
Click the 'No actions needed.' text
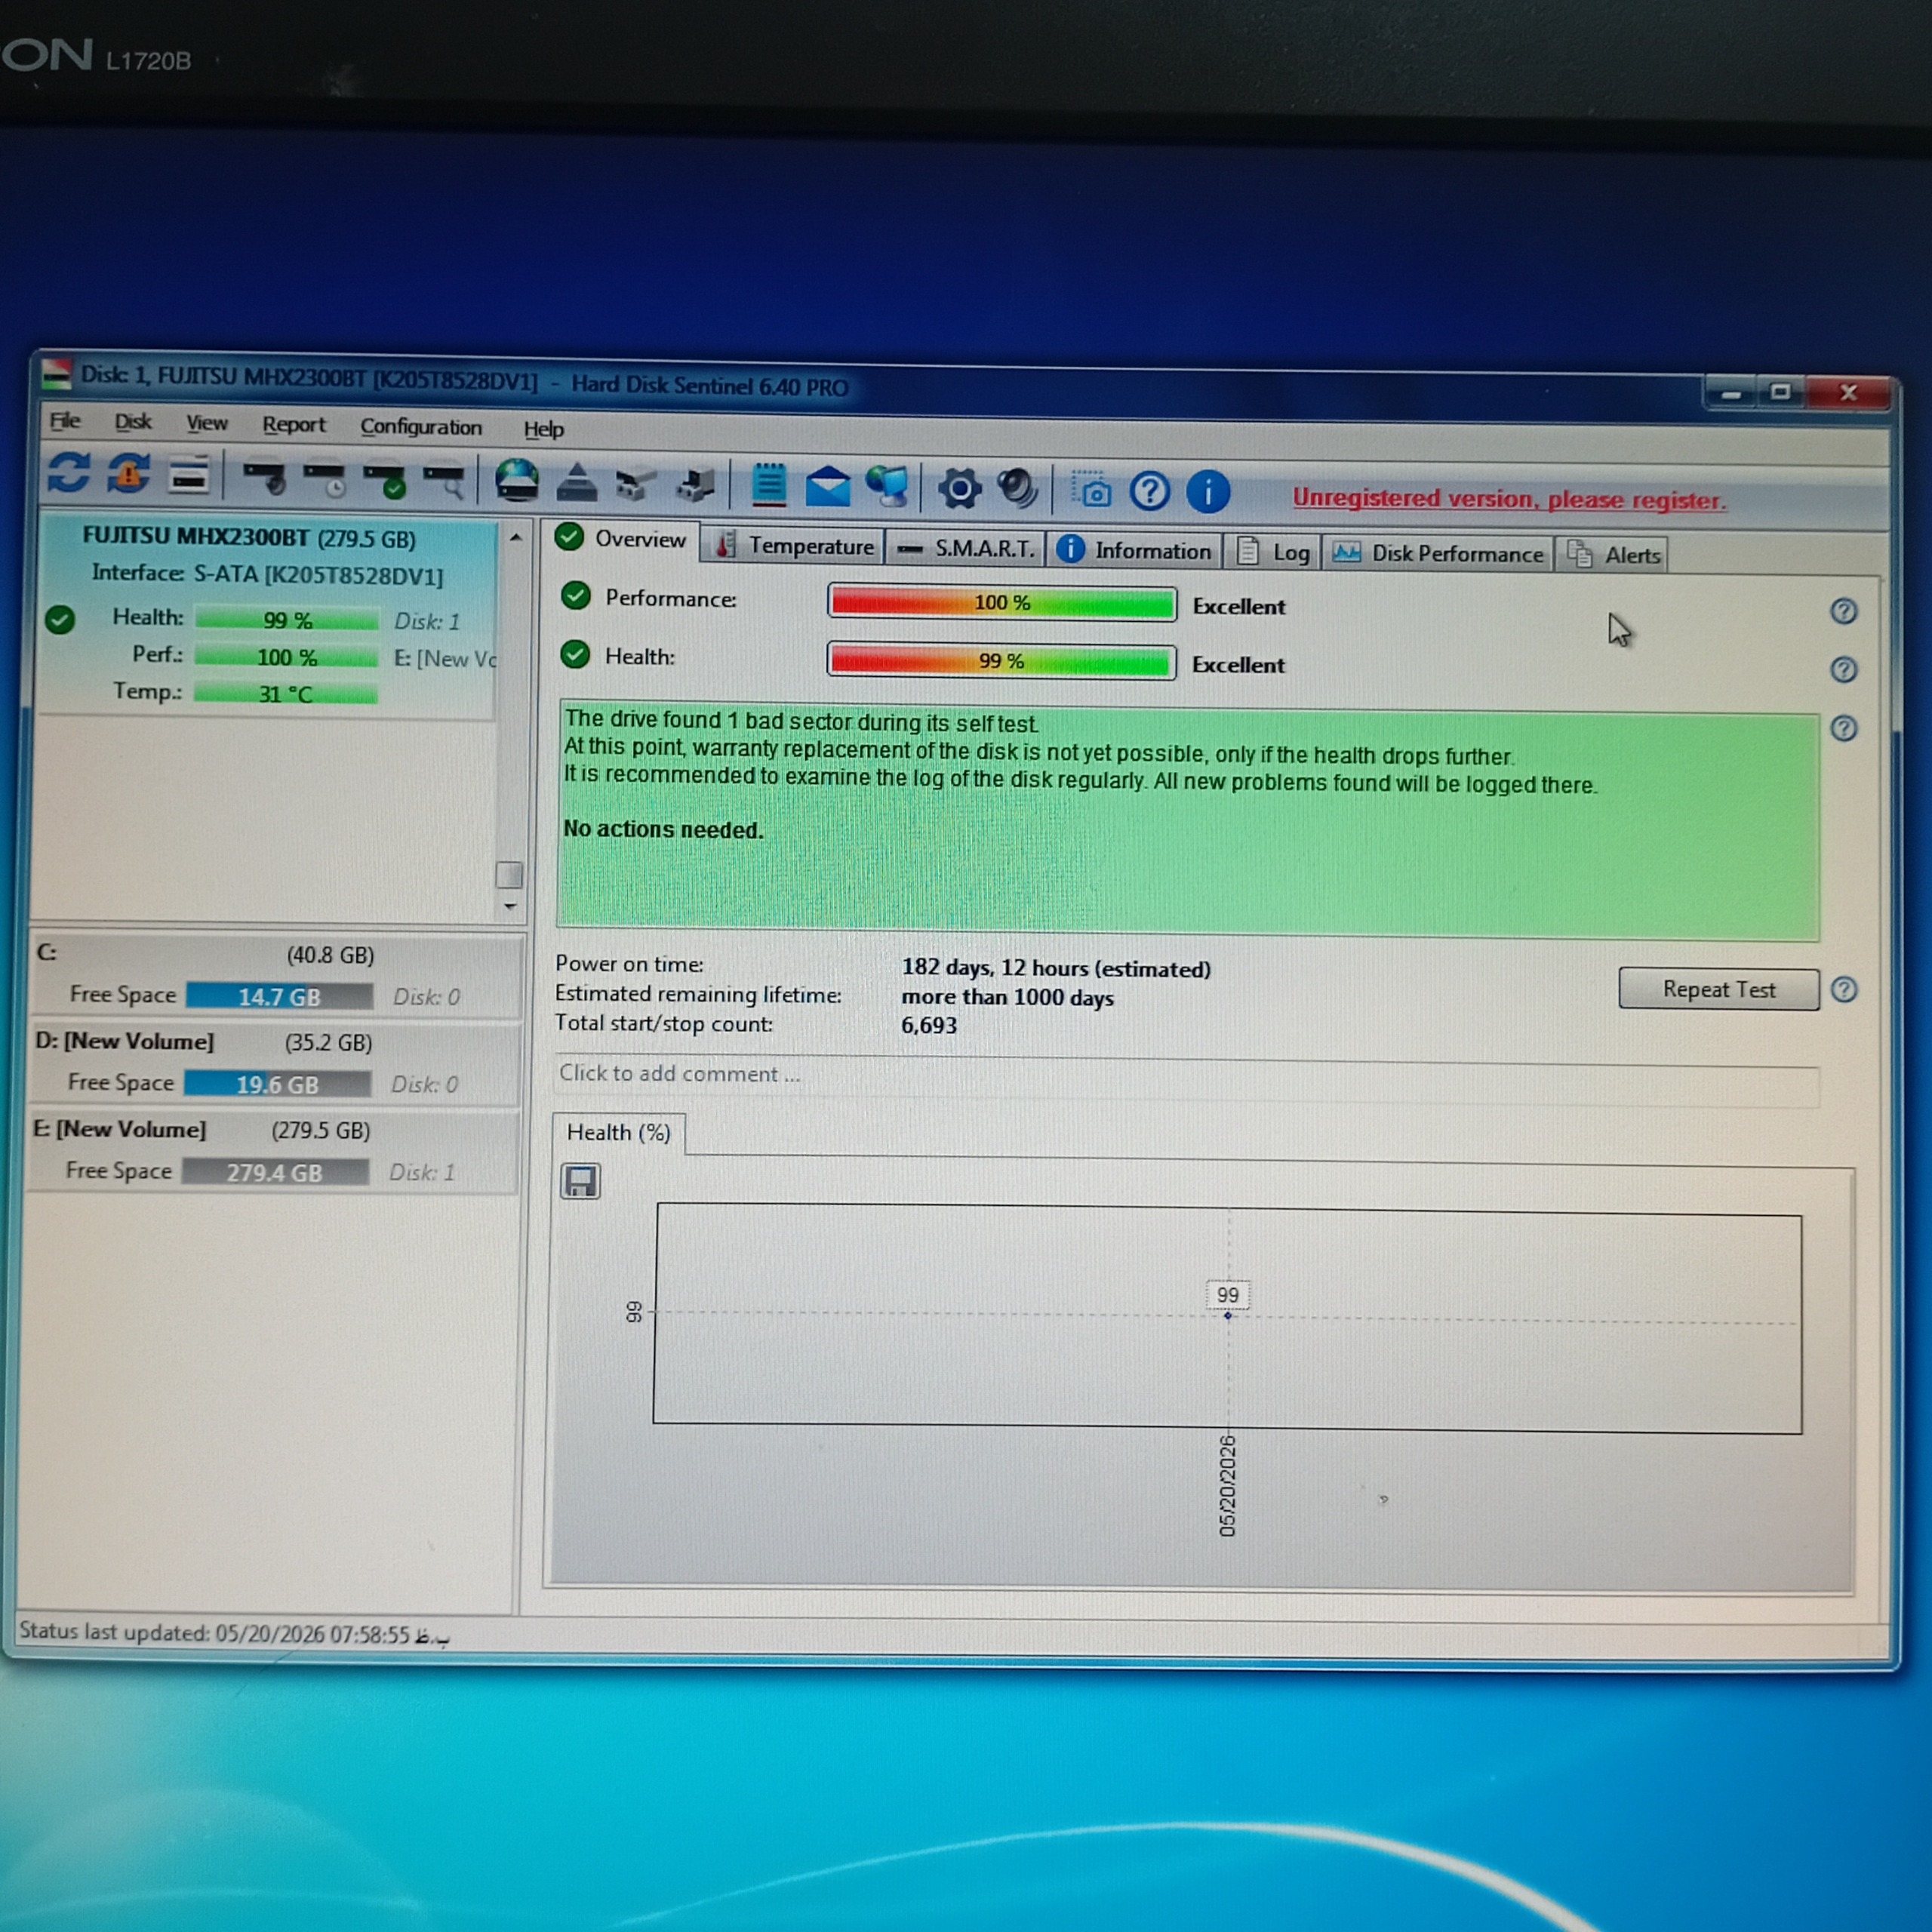(663, 829)
